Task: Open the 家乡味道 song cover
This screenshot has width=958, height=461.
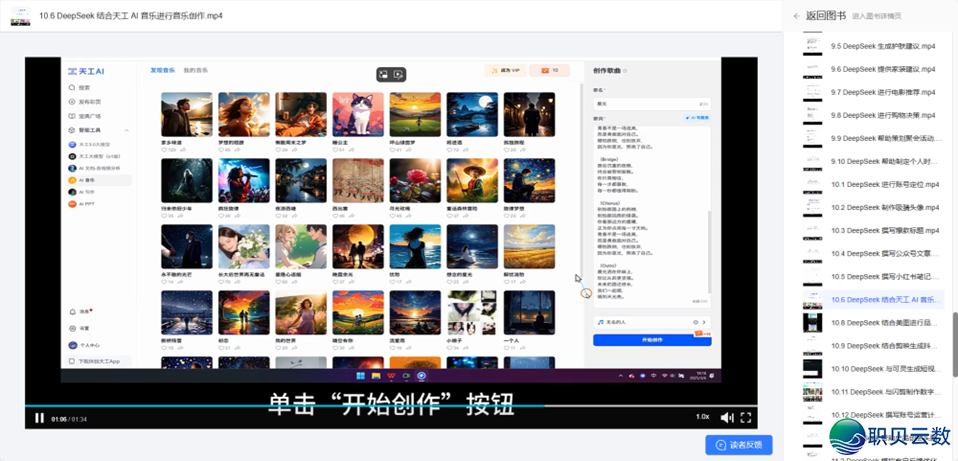Action: [x=187, y=114]
